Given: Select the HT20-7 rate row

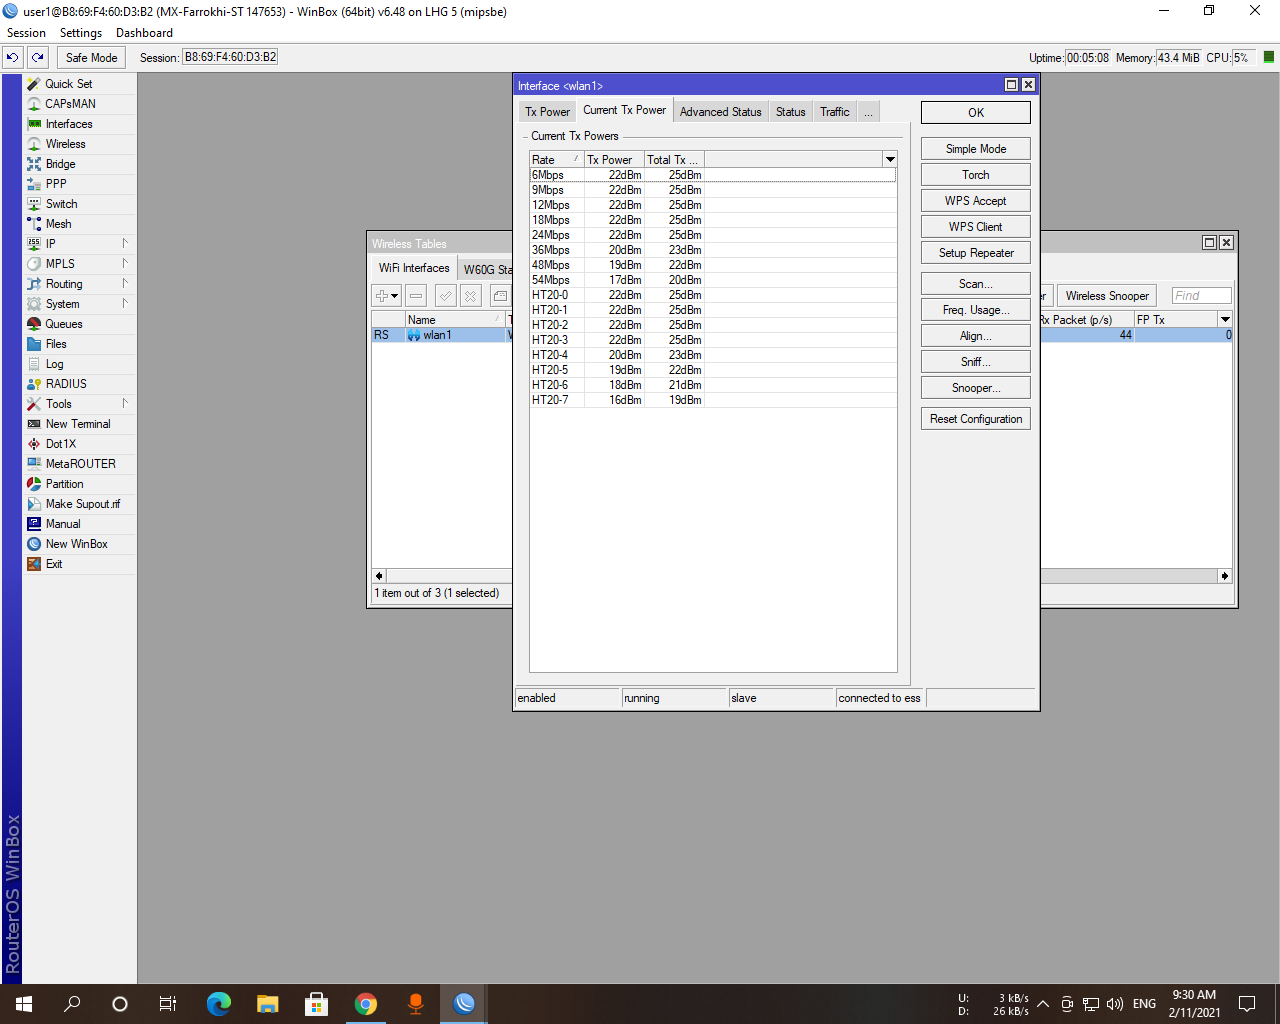Looking at the screenshot, I should click(712, 400).
